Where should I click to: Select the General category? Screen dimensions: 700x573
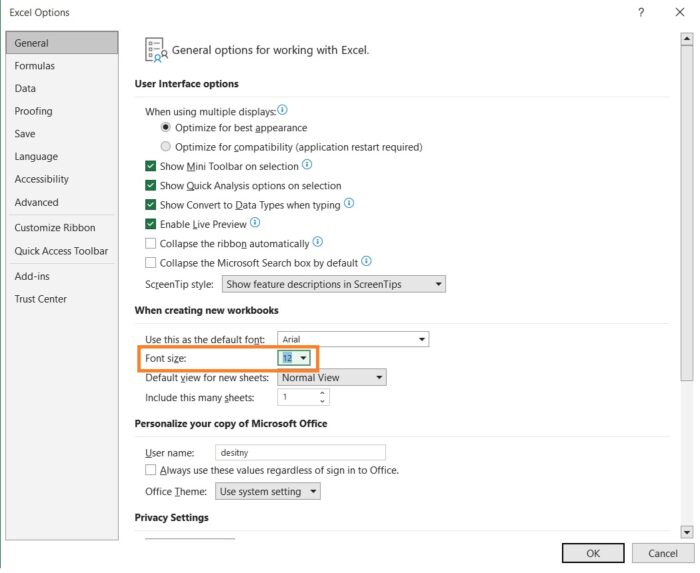[62, 43]
